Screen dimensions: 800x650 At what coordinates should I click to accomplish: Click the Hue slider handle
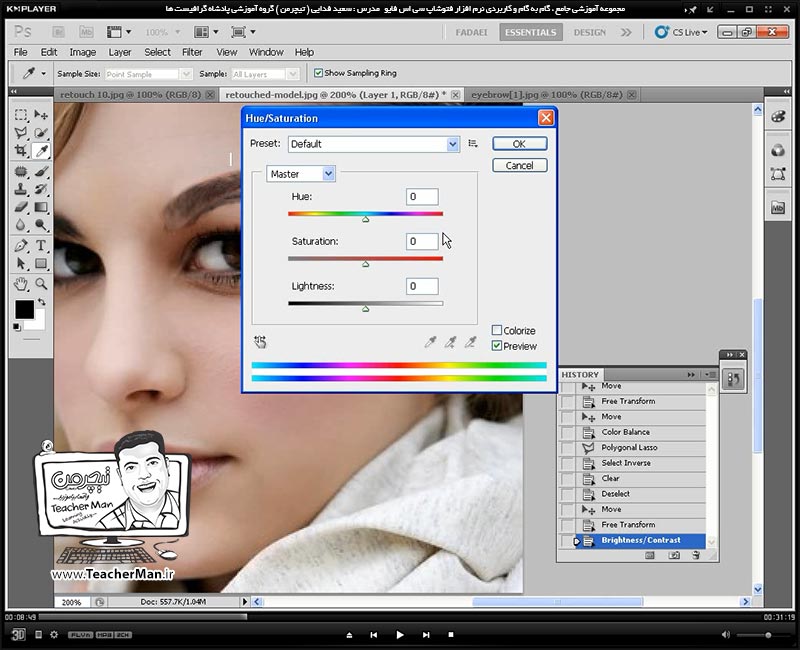pos(365,219)
